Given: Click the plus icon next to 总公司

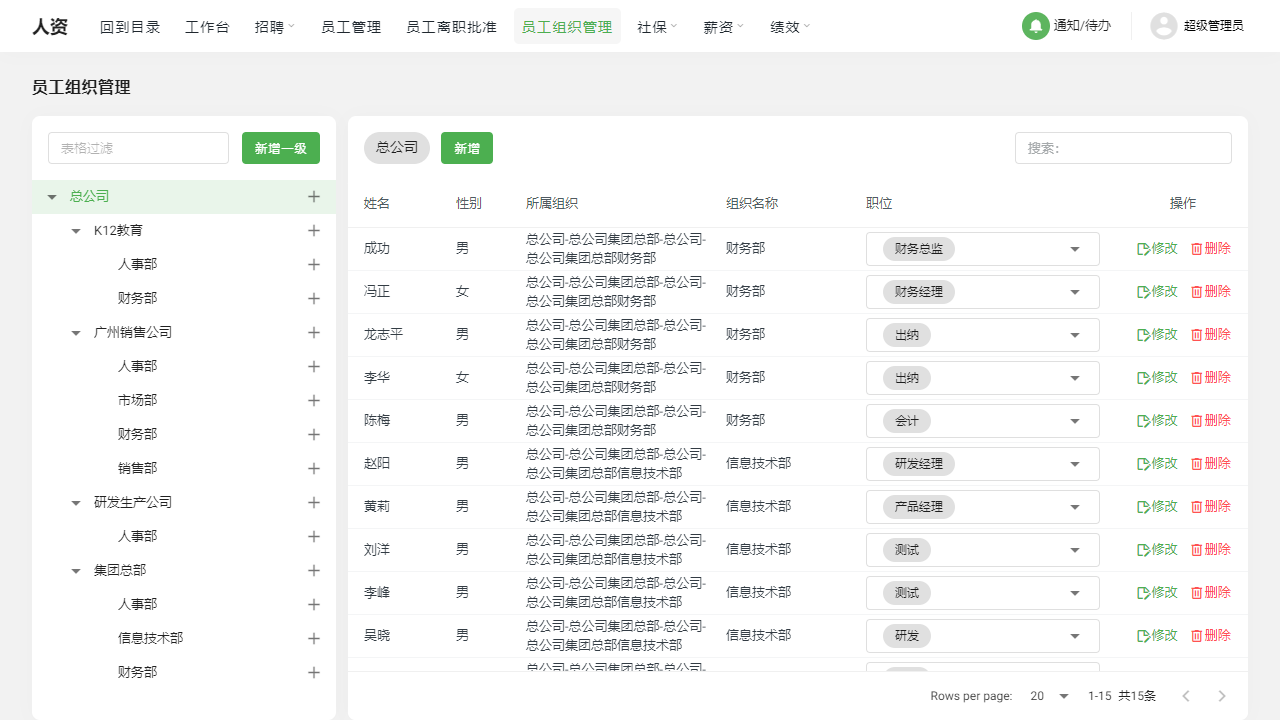Looking at the screenshot, I should (x=314, y=196).
